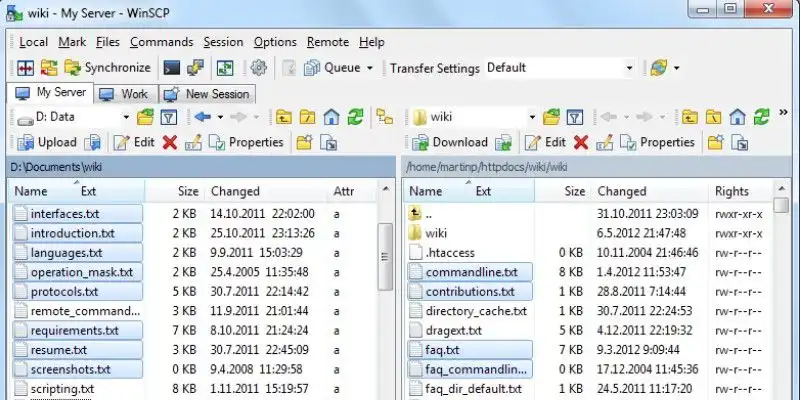The width and height of the screenshot is (800, 400).
Task: Open remote Properties button
Action: (658, 142)
